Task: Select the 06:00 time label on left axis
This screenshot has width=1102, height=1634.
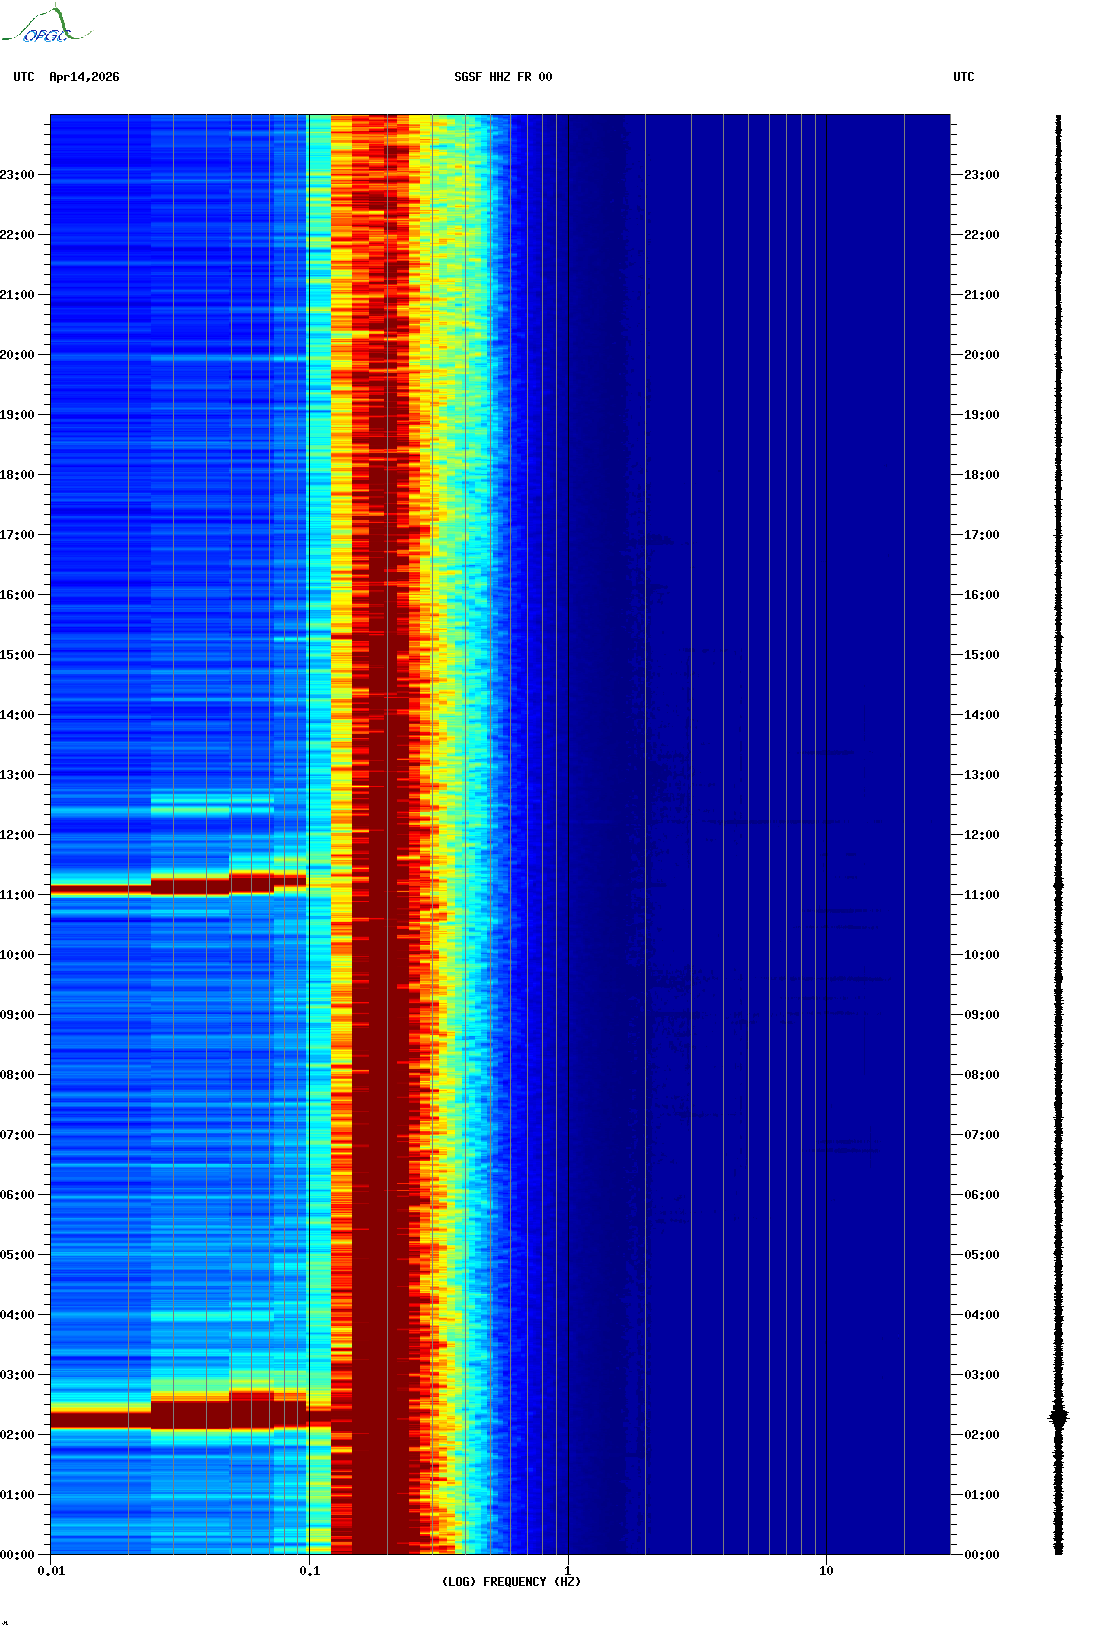Action: [17, 1195]
